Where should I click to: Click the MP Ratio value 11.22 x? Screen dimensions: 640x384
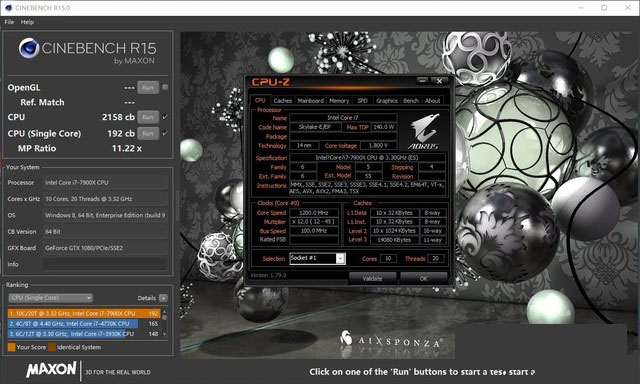point(127,149)
